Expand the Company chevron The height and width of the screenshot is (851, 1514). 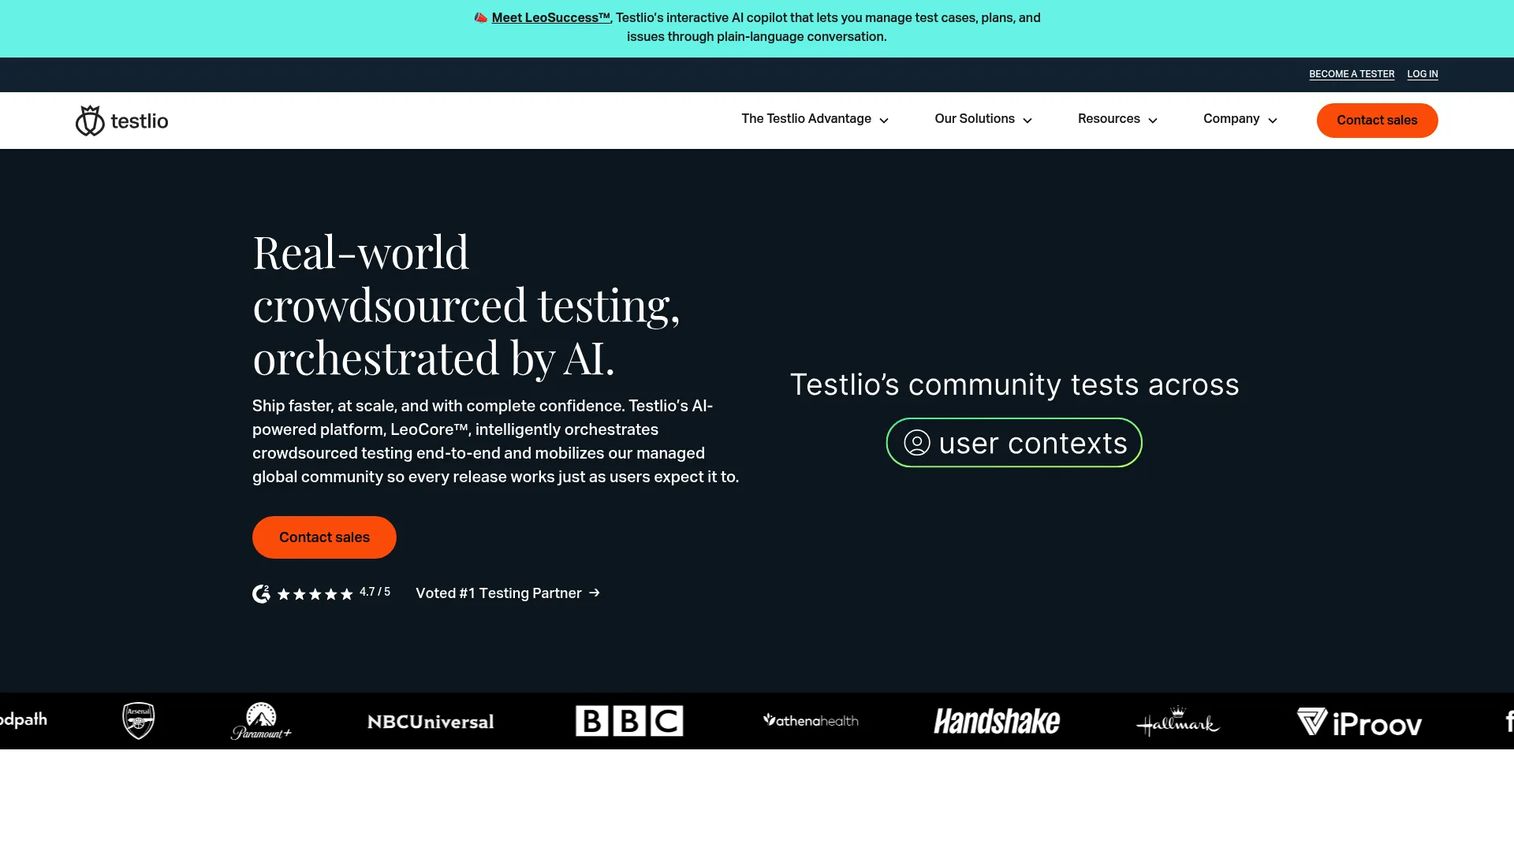tap(1272, 120)
